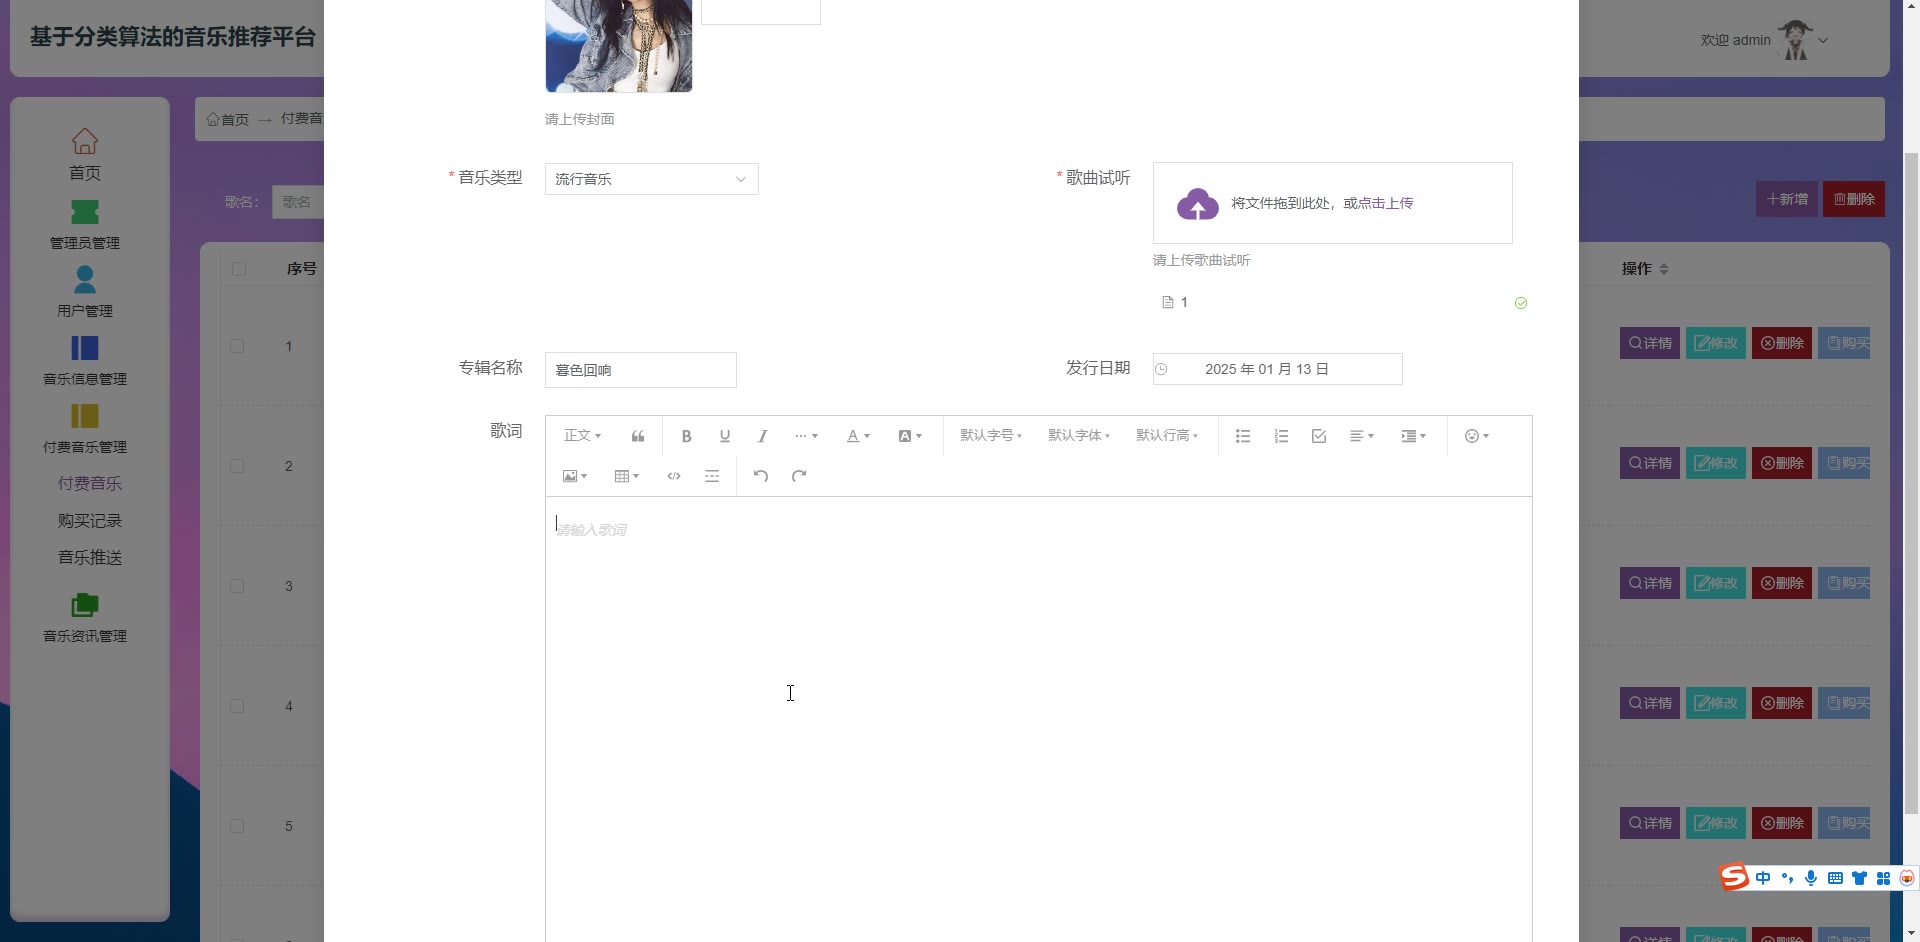Screen dimensions: 1920x942
Task: Click the 管理员管理 icon in the sidebar
Action: pos(85,212)
